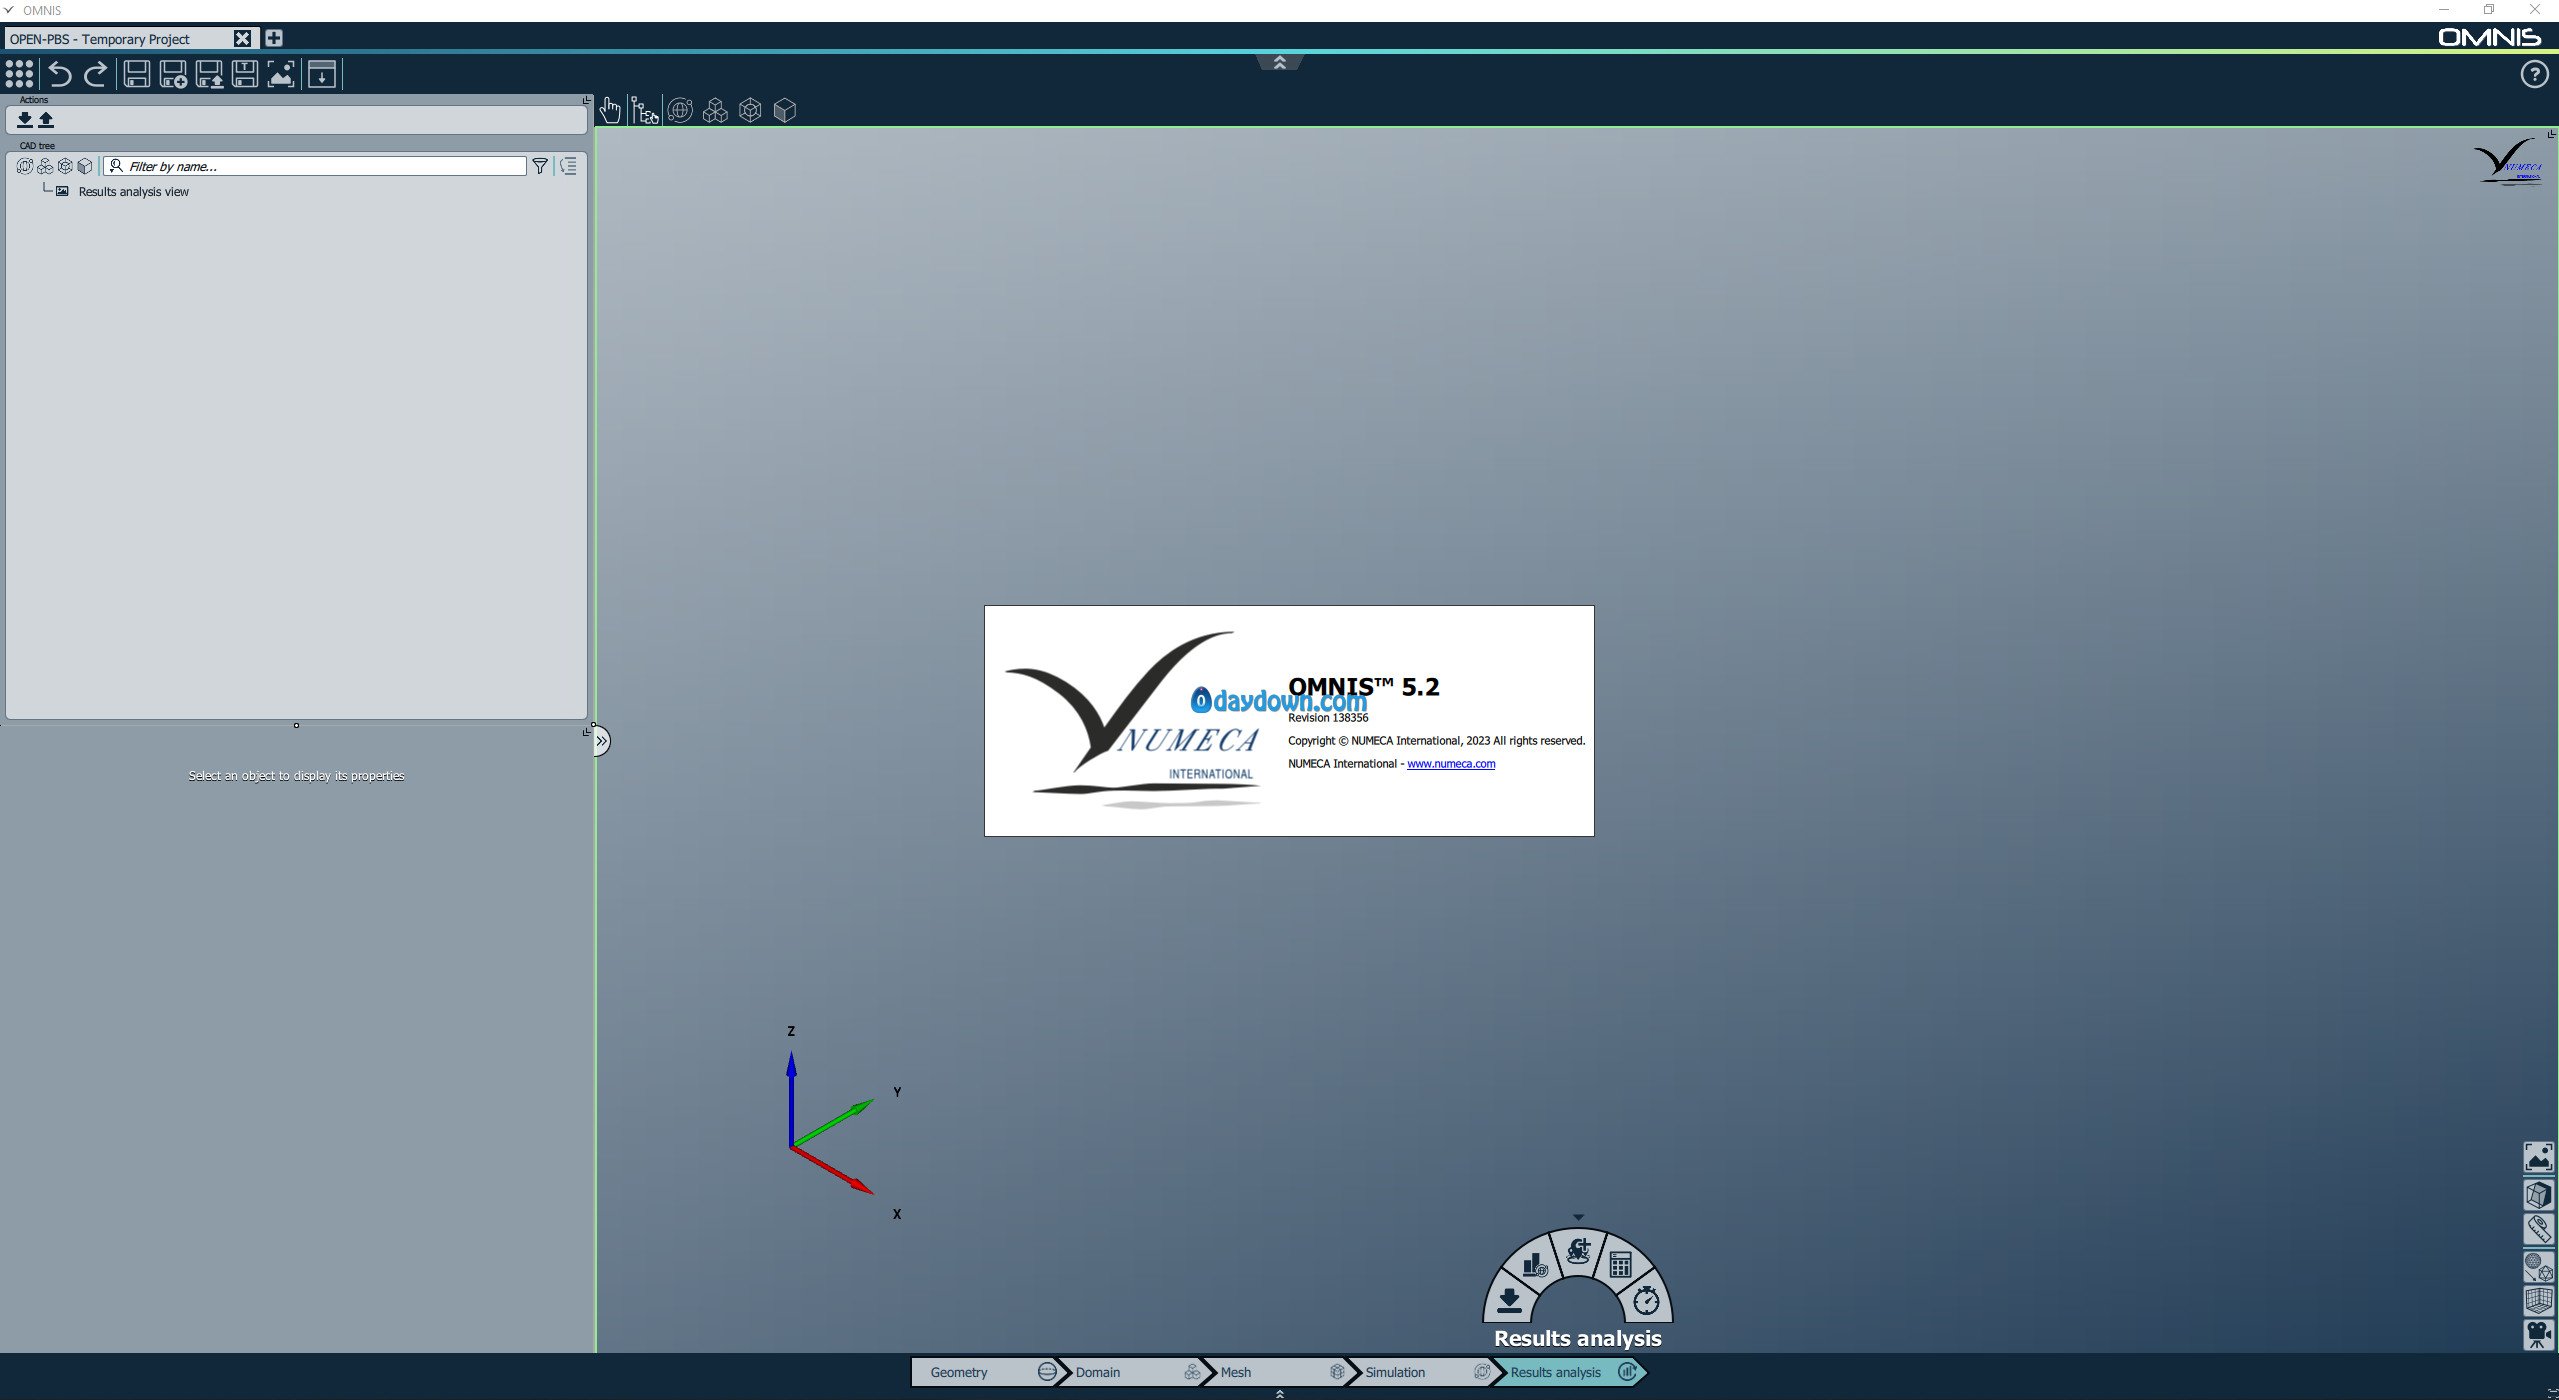Toggle the globe filter in CAD tree
2559x1400 pixels.
[x=25, y=166]
